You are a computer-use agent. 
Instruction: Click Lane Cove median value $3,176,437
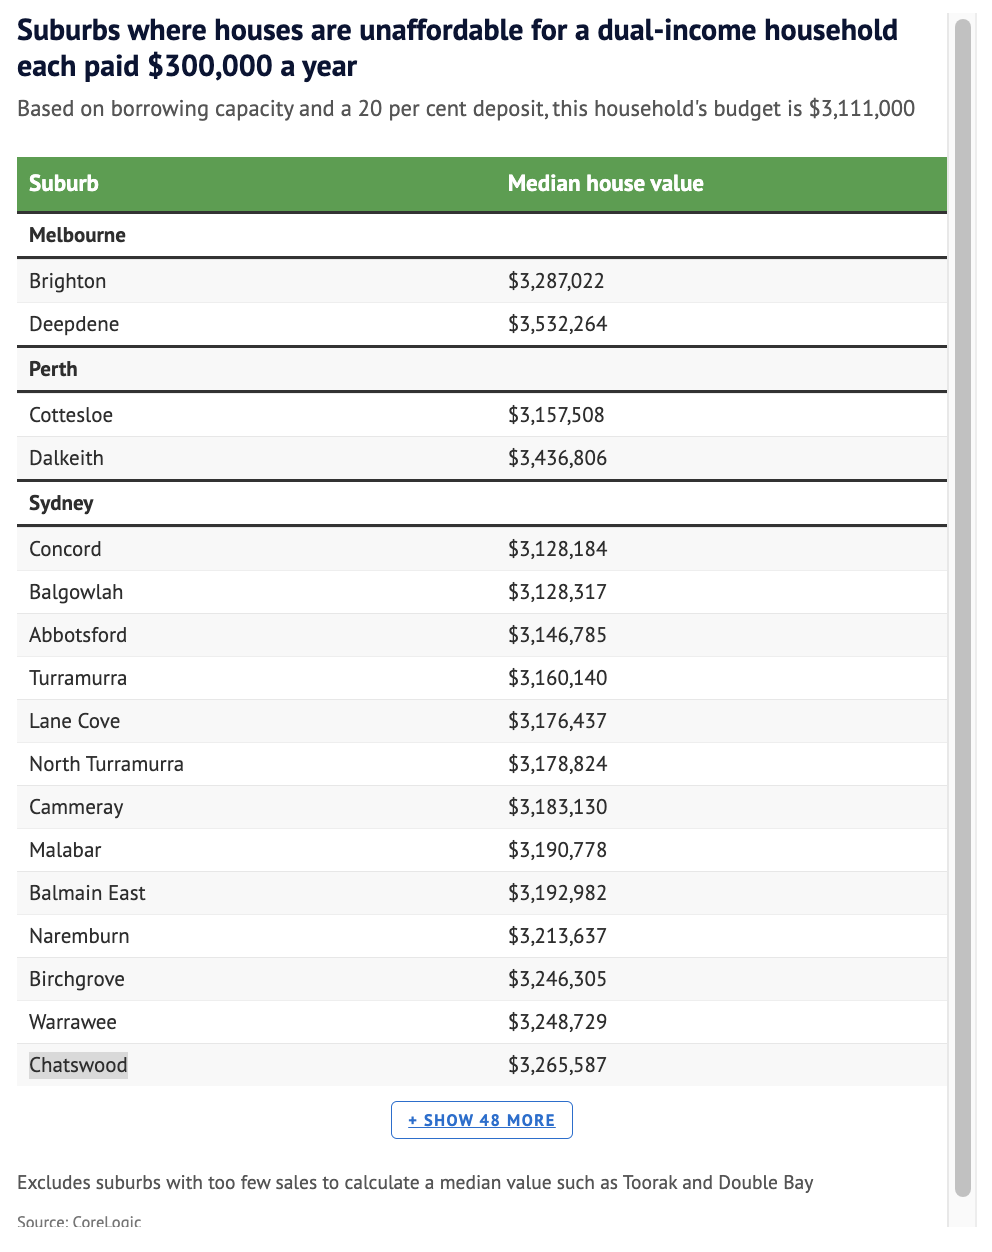point(557,721)
